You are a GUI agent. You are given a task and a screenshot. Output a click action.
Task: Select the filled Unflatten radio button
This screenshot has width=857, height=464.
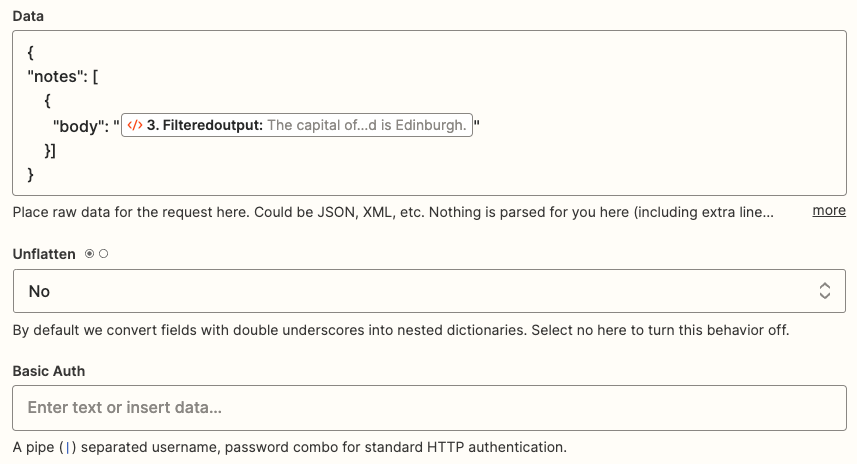(x=90, y=254)
